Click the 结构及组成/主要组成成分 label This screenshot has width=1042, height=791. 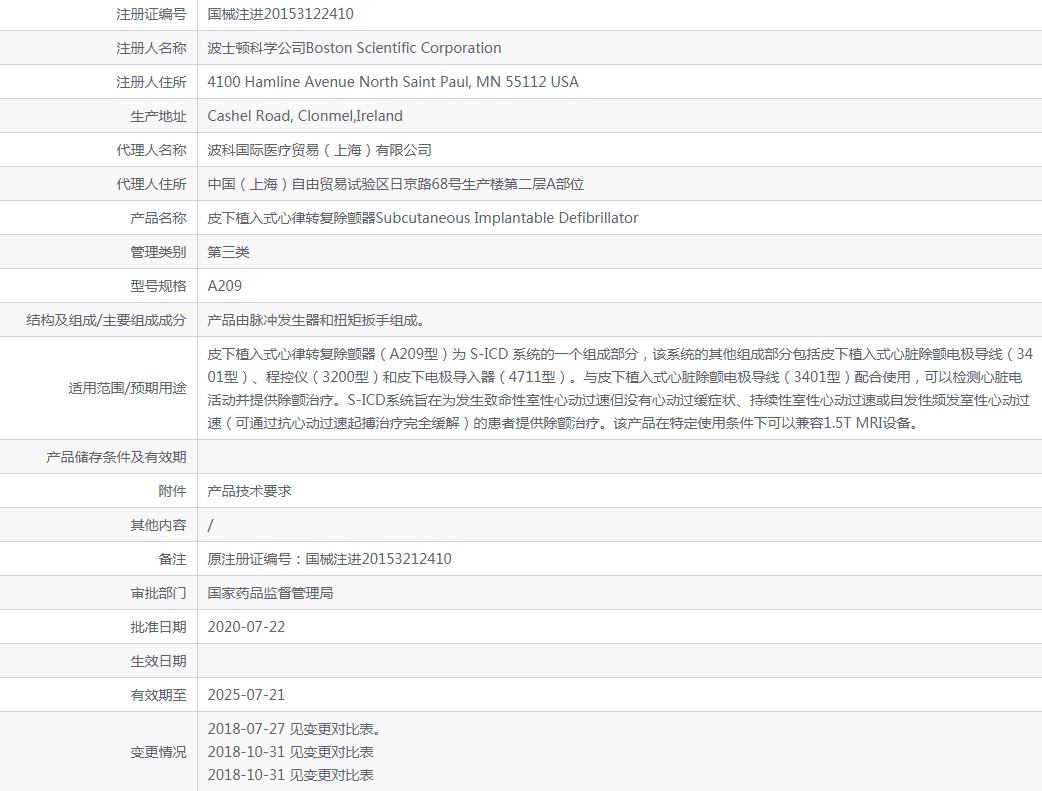pyautogui.click(x=106, y=320)
